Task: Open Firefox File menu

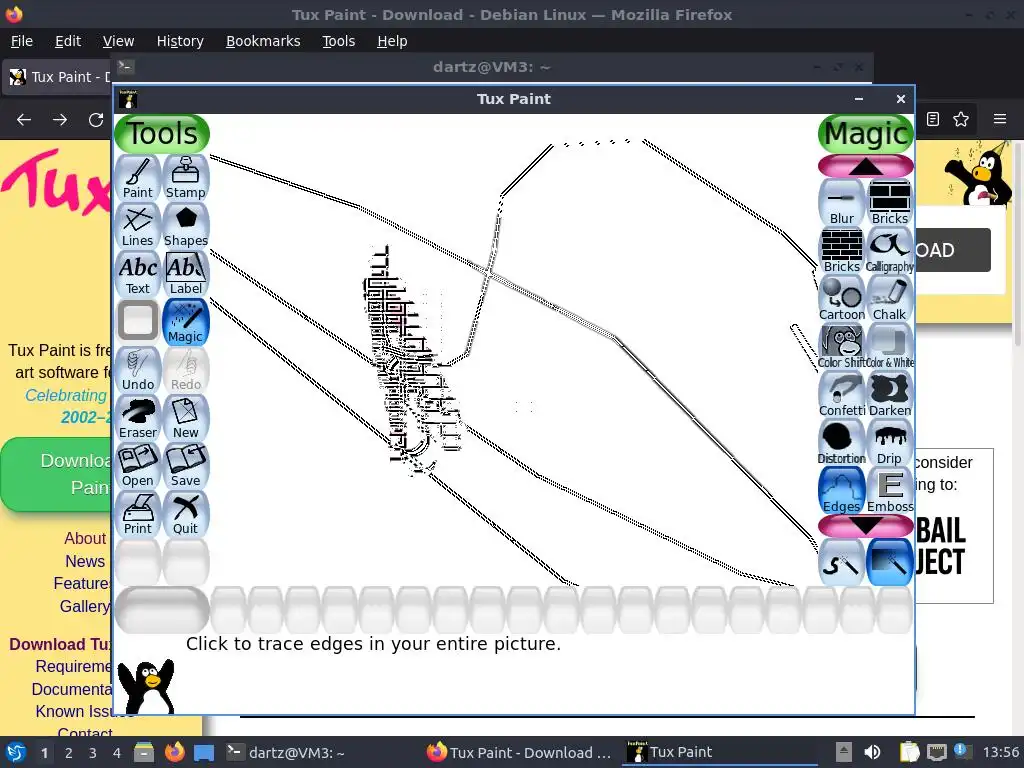Action: 22,41
